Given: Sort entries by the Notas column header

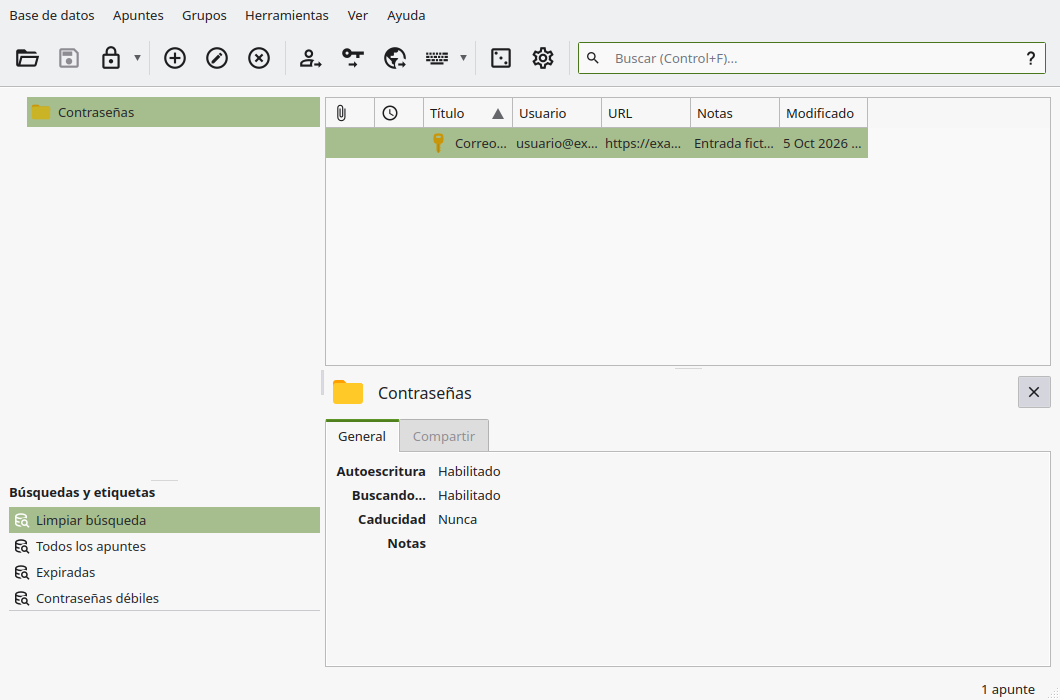Looking at the screenshot, I should (x=735, y=113).
